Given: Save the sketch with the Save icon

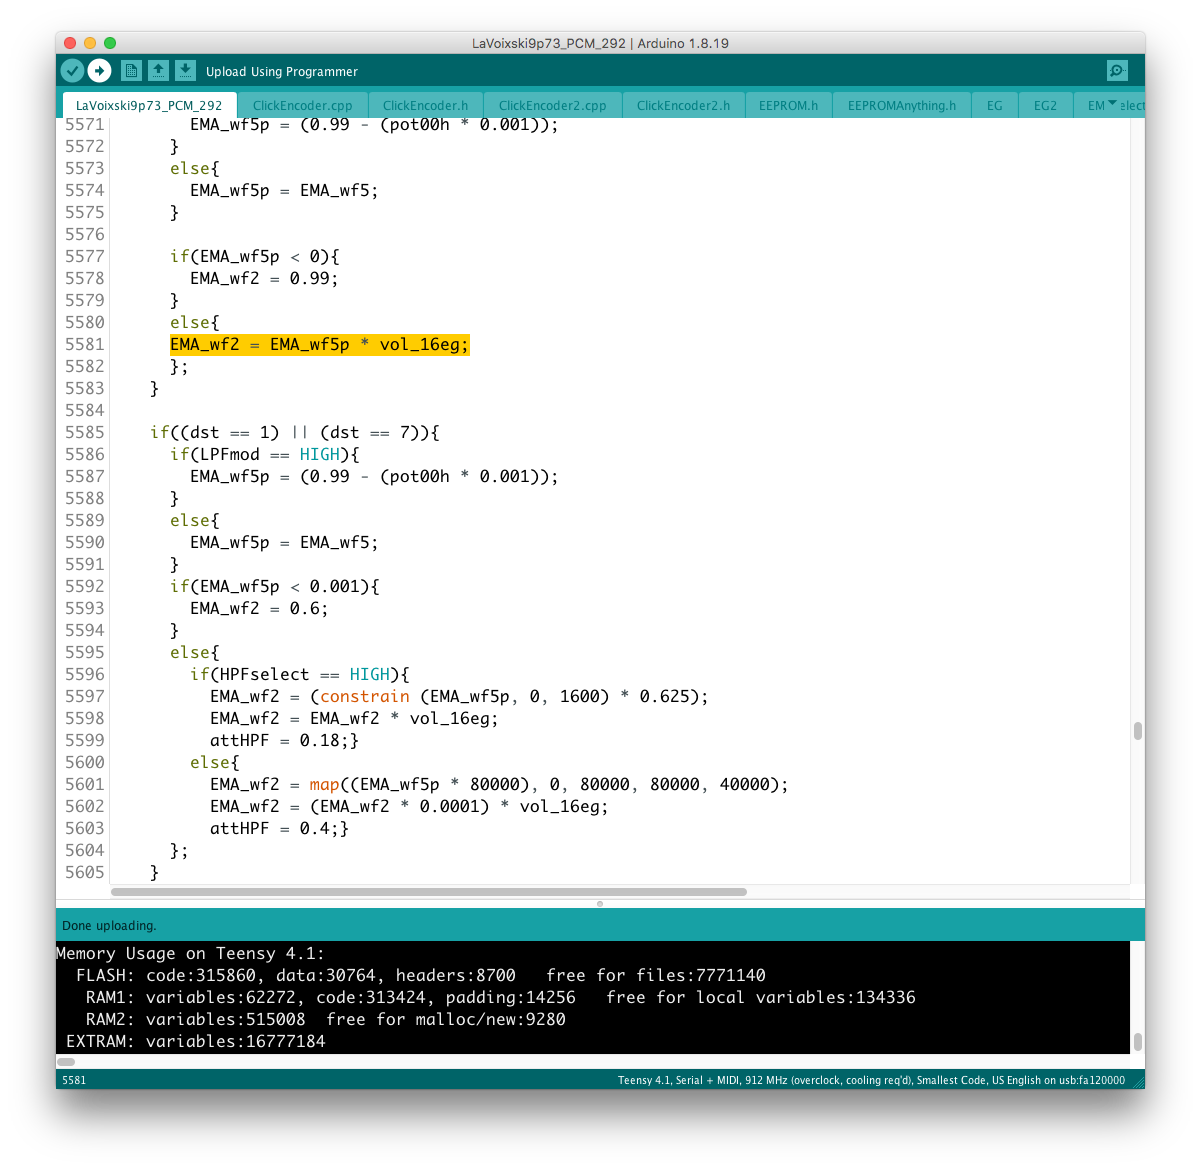Looking at the screenshot, I should [185, 70].
